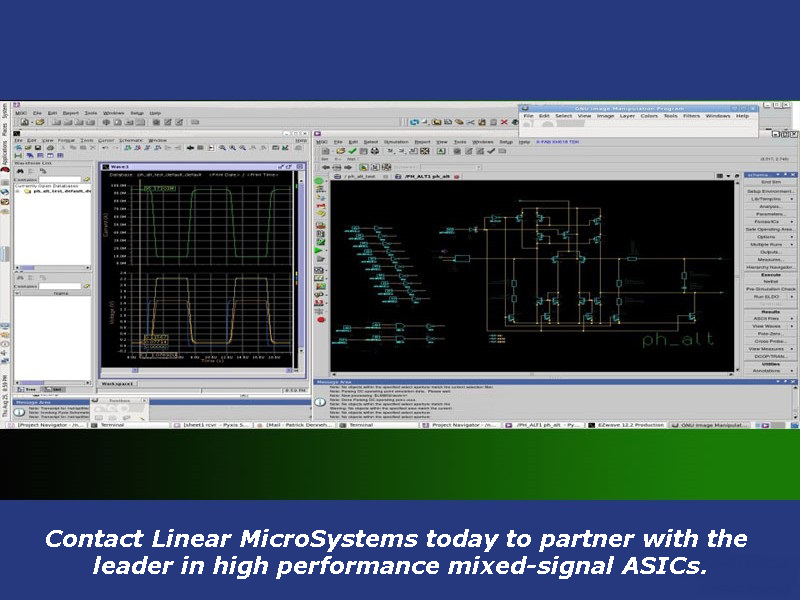Click the green checkmark icon in schematic toolbar

(x=352, y=151)
